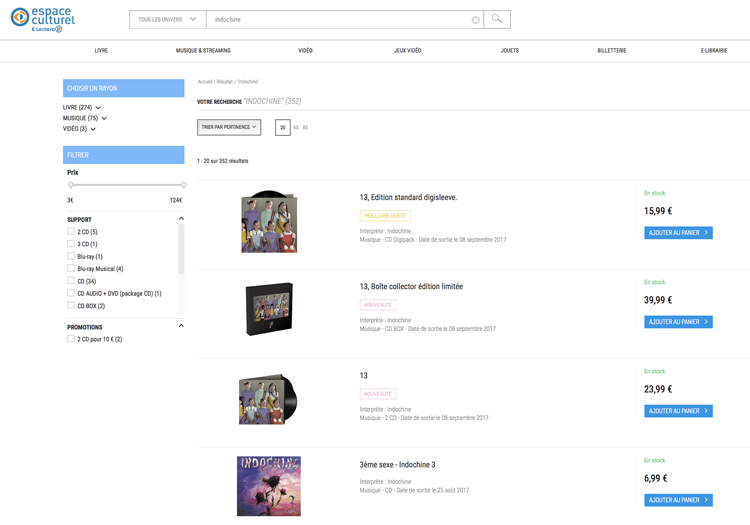Check the 3 CD (1) filter
The image size is (750, 525).
tap(71, 244)
